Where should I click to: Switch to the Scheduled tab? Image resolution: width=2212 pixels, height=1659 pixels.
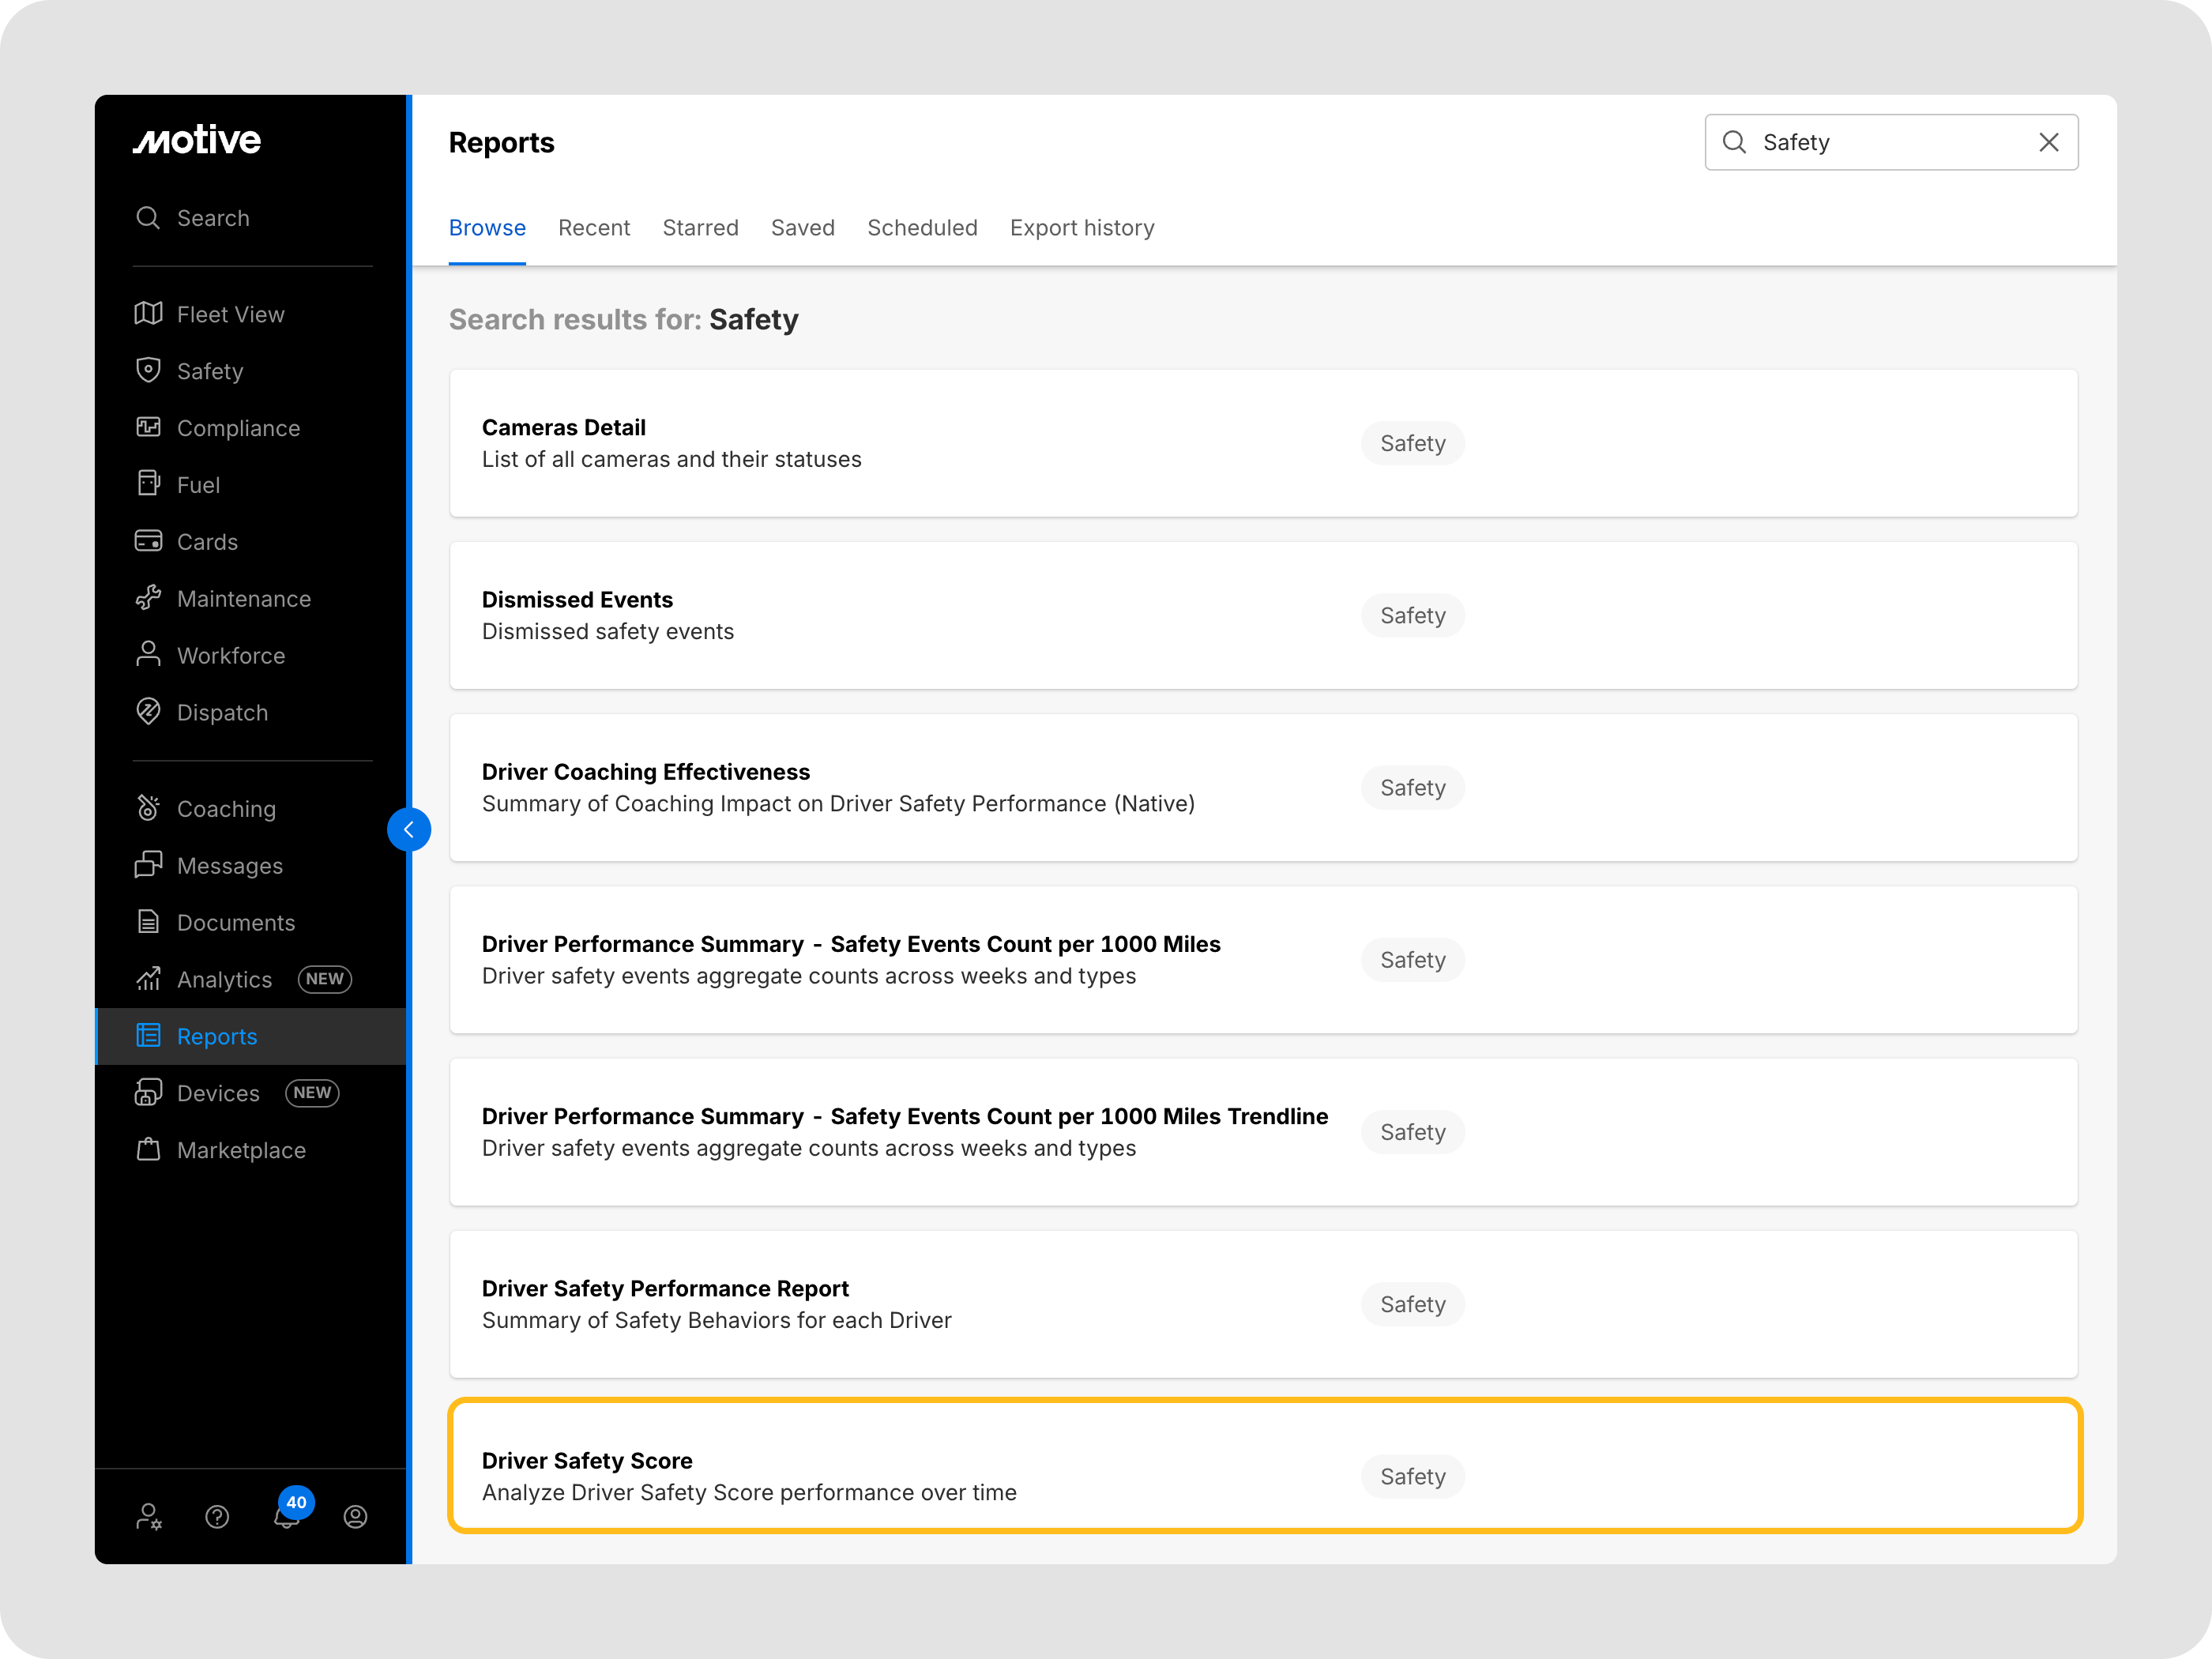point(921,228)
